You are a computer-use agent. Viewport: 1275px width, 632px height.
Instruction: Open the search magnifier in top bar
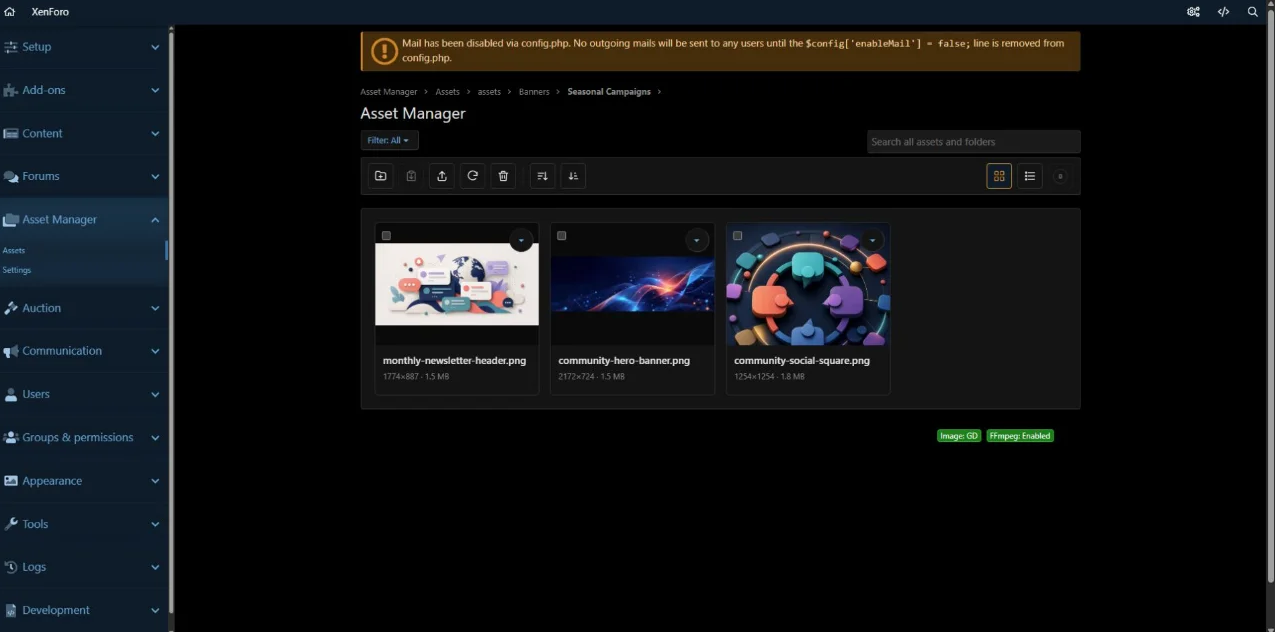tap(1253, 12)
